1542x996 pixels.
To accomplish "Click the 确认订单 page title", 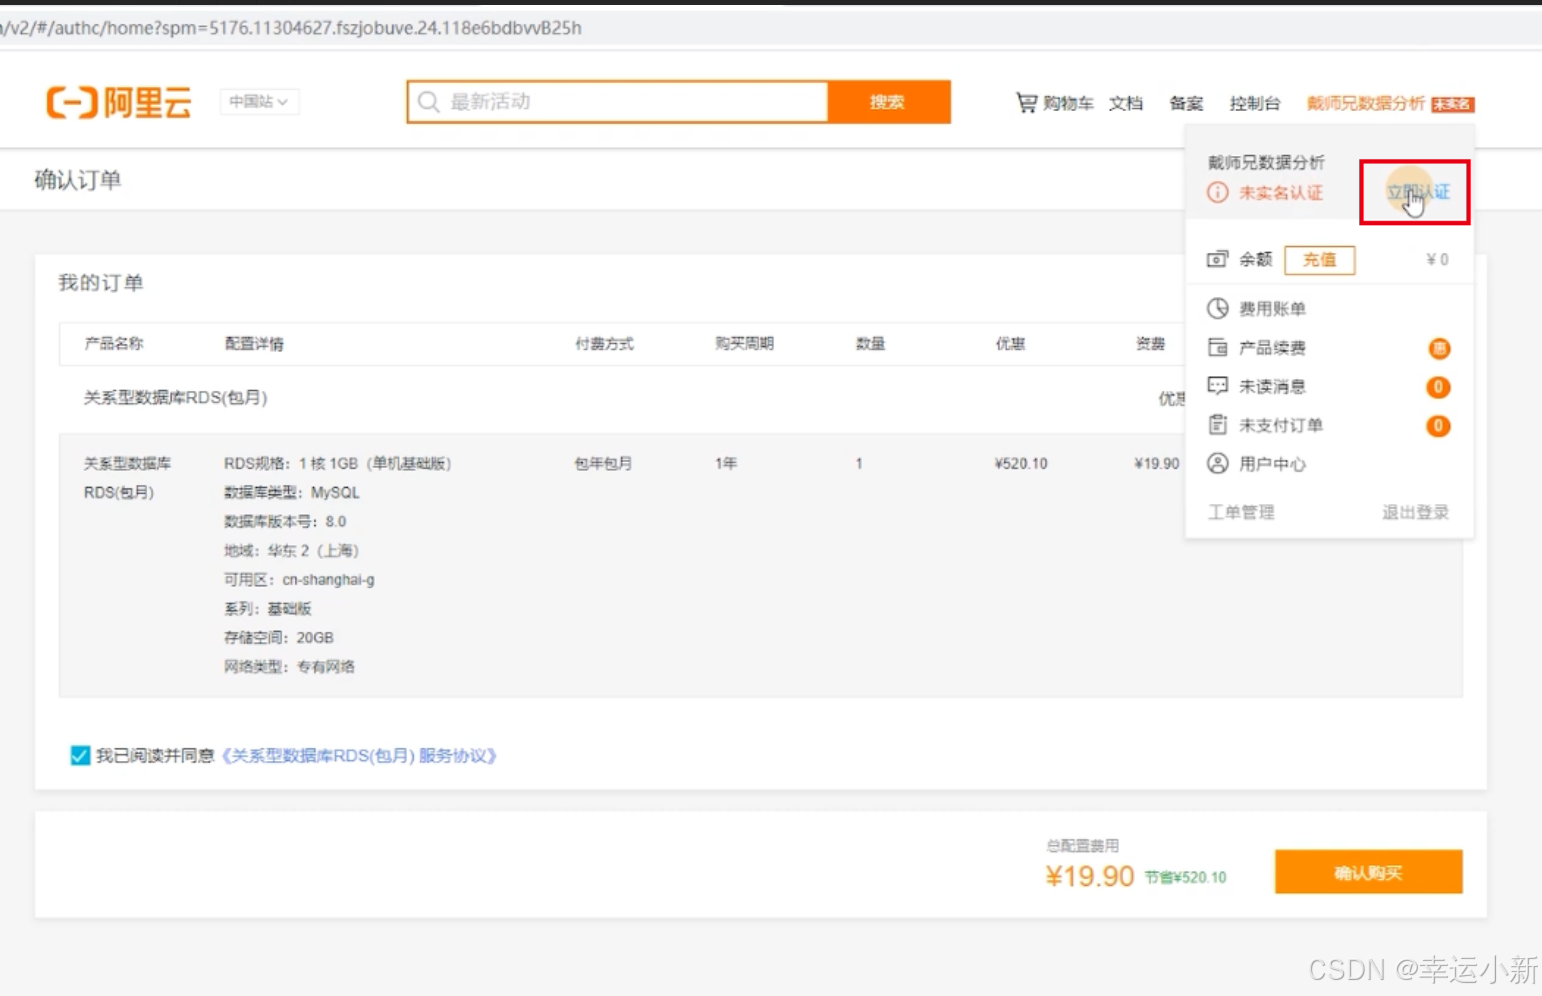I will 78,180.
